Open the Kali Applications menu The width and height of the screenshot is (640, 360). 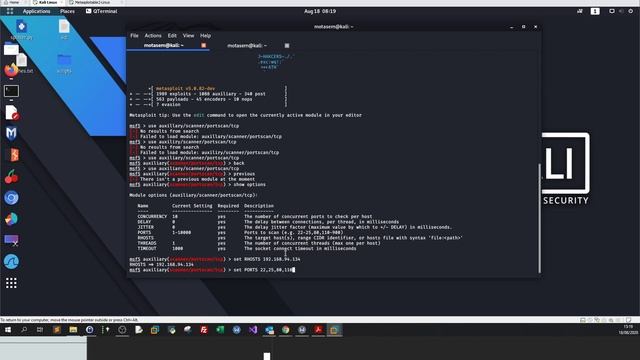[36, 11]
